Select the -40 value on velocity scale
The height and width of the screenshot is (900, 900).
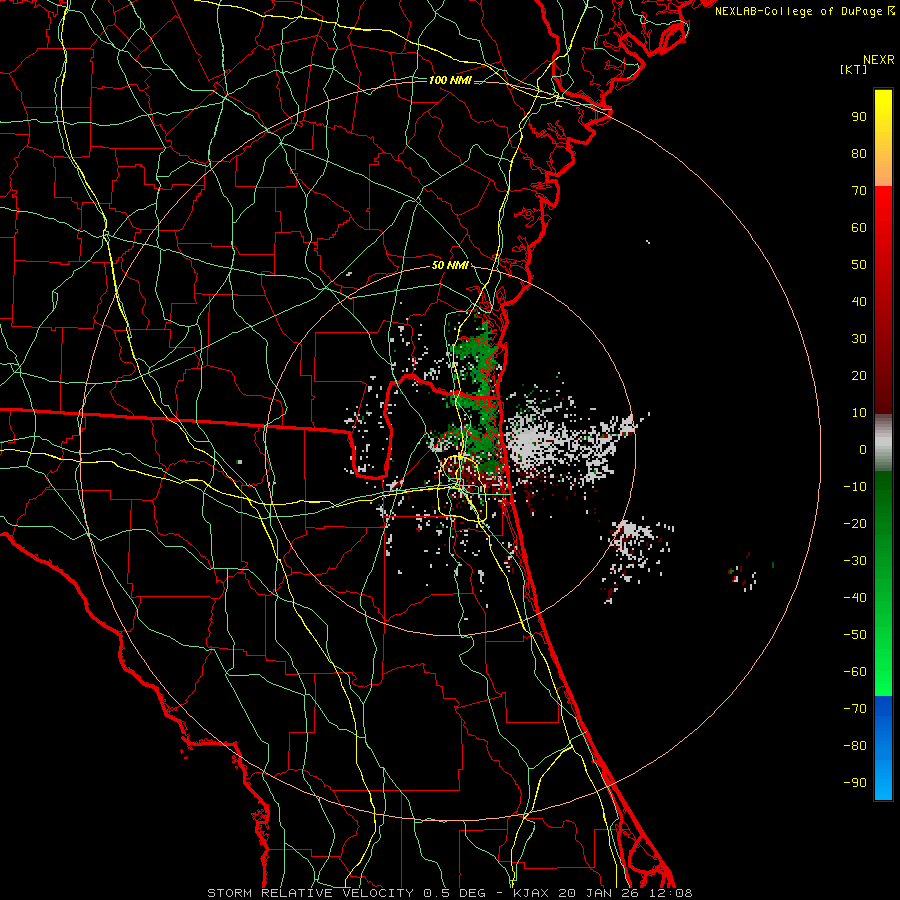[x=855, y=598]
